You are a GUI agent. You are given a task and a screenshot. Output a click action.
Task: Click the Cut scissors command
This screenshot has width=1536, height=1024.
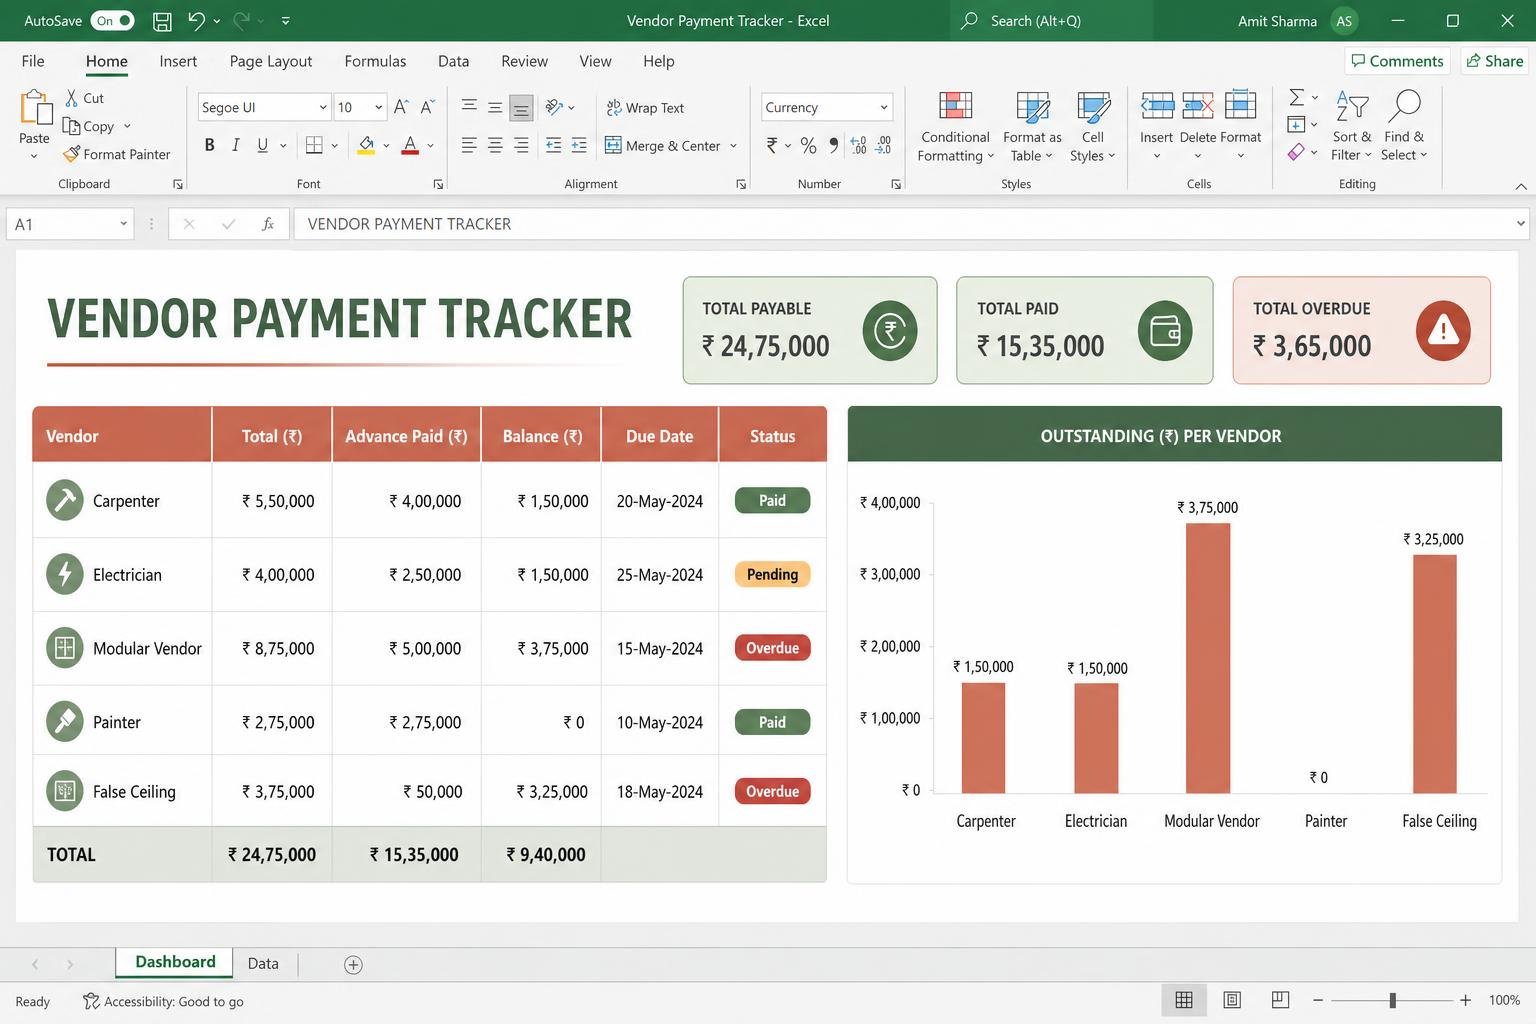[85, 98]
